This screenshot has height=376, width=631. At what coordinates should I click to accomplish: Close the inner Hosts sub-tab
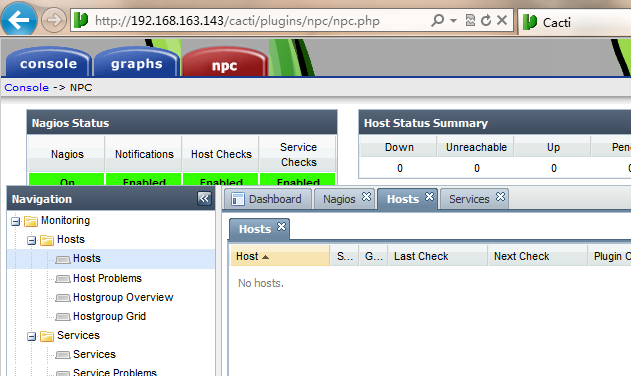pyautogui.click(x=282, y=227)
